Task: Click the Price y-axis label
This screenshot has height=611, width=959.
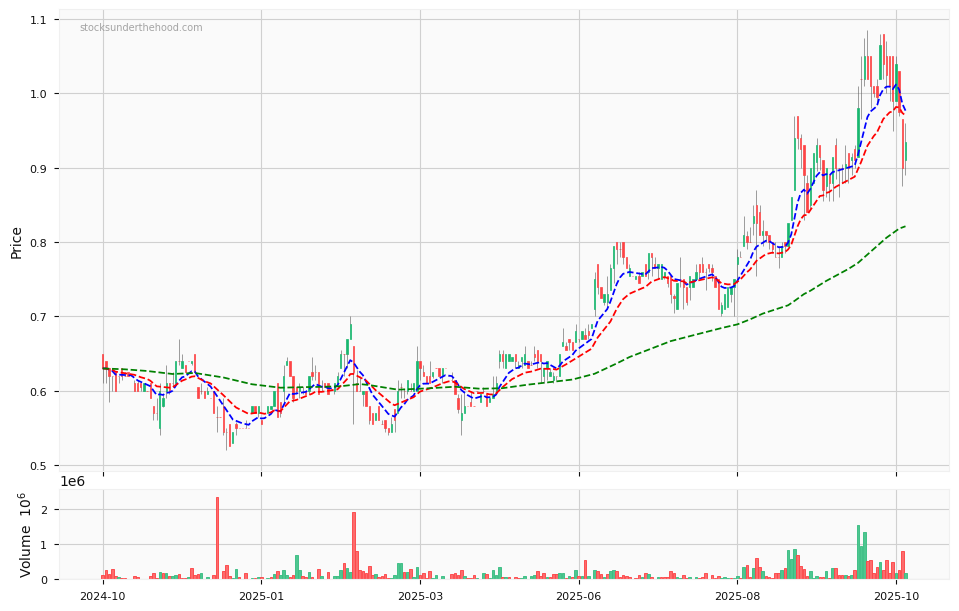Action: point(17,243)
